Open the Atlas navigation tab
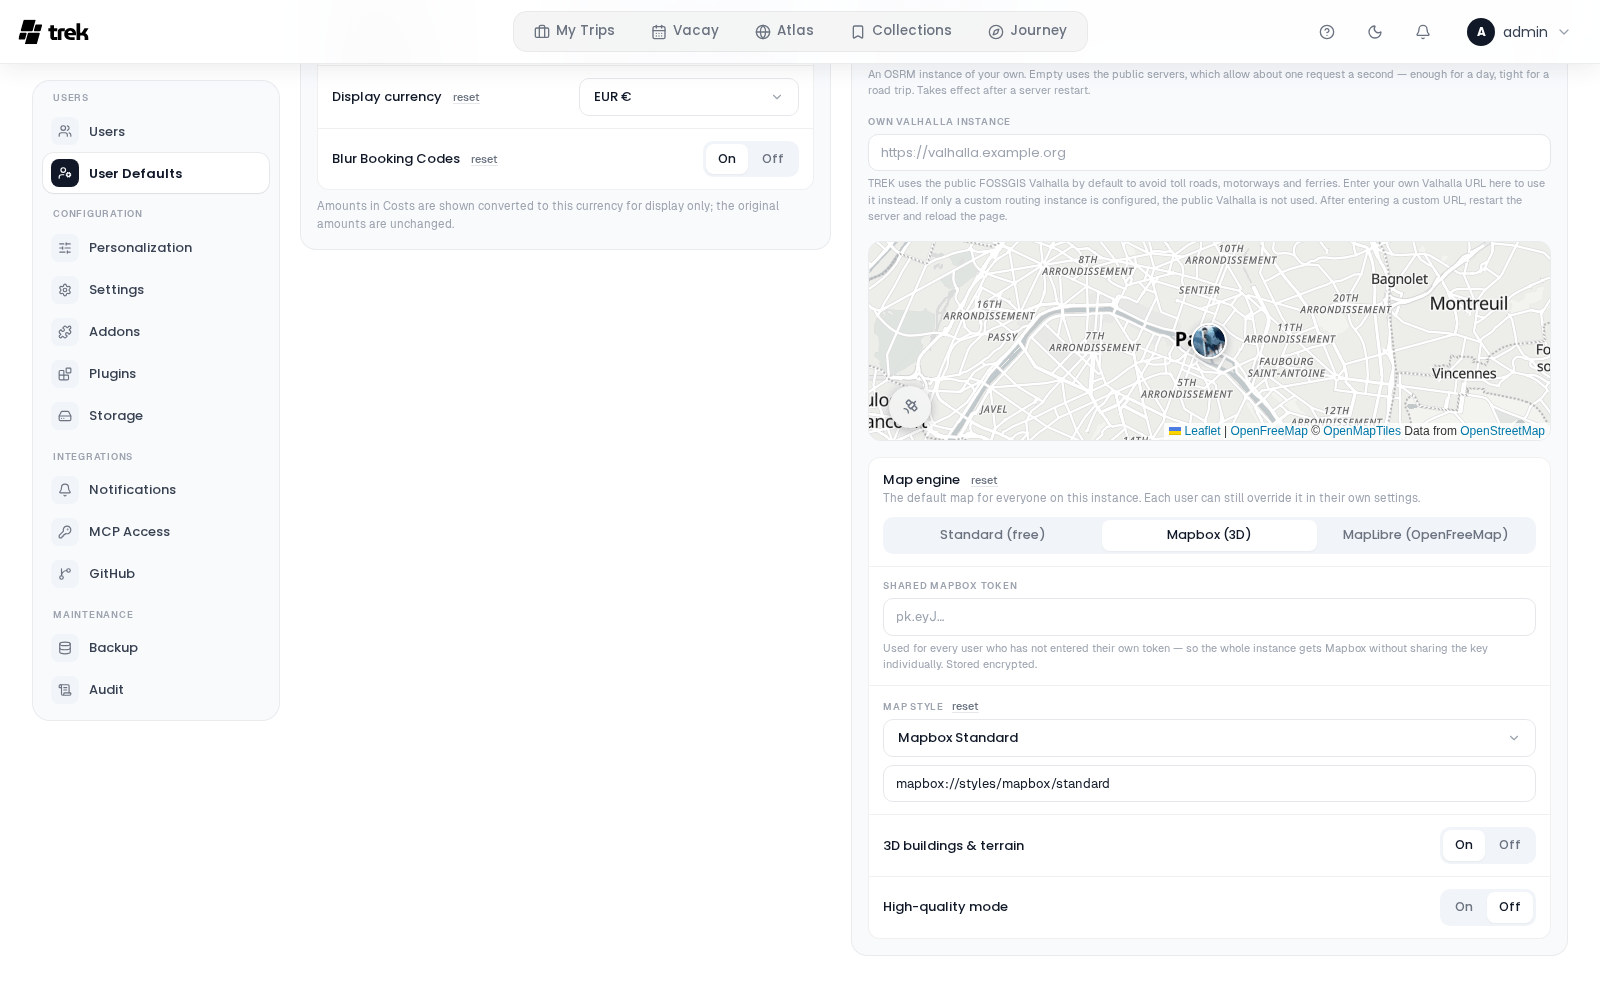 click(784, 31)
